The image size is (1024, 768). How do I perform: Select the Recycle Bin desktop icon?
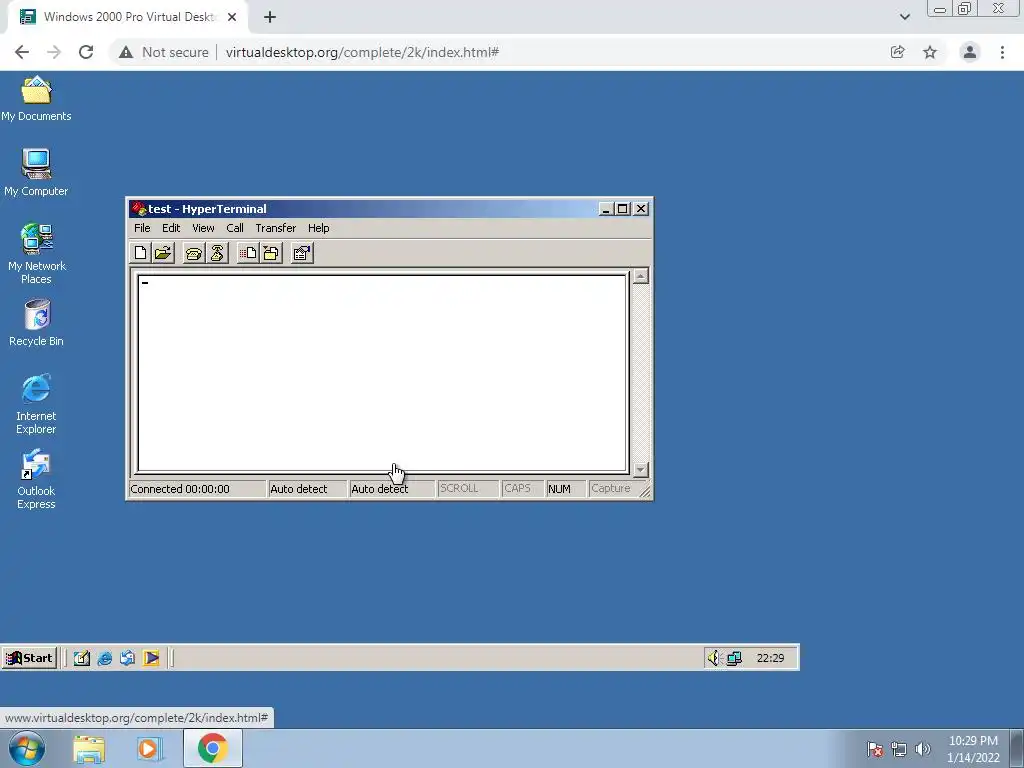click(37, 323)
